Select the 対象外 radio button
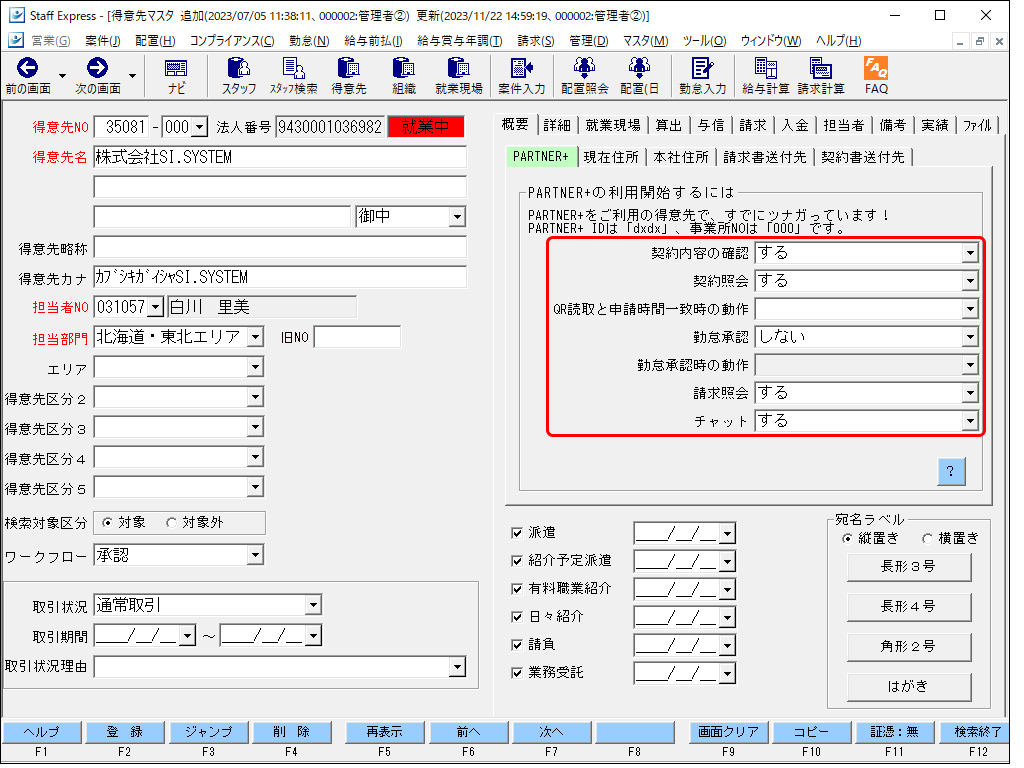The height and width of the screenshot is (768, 1024). tap(171, 522)
